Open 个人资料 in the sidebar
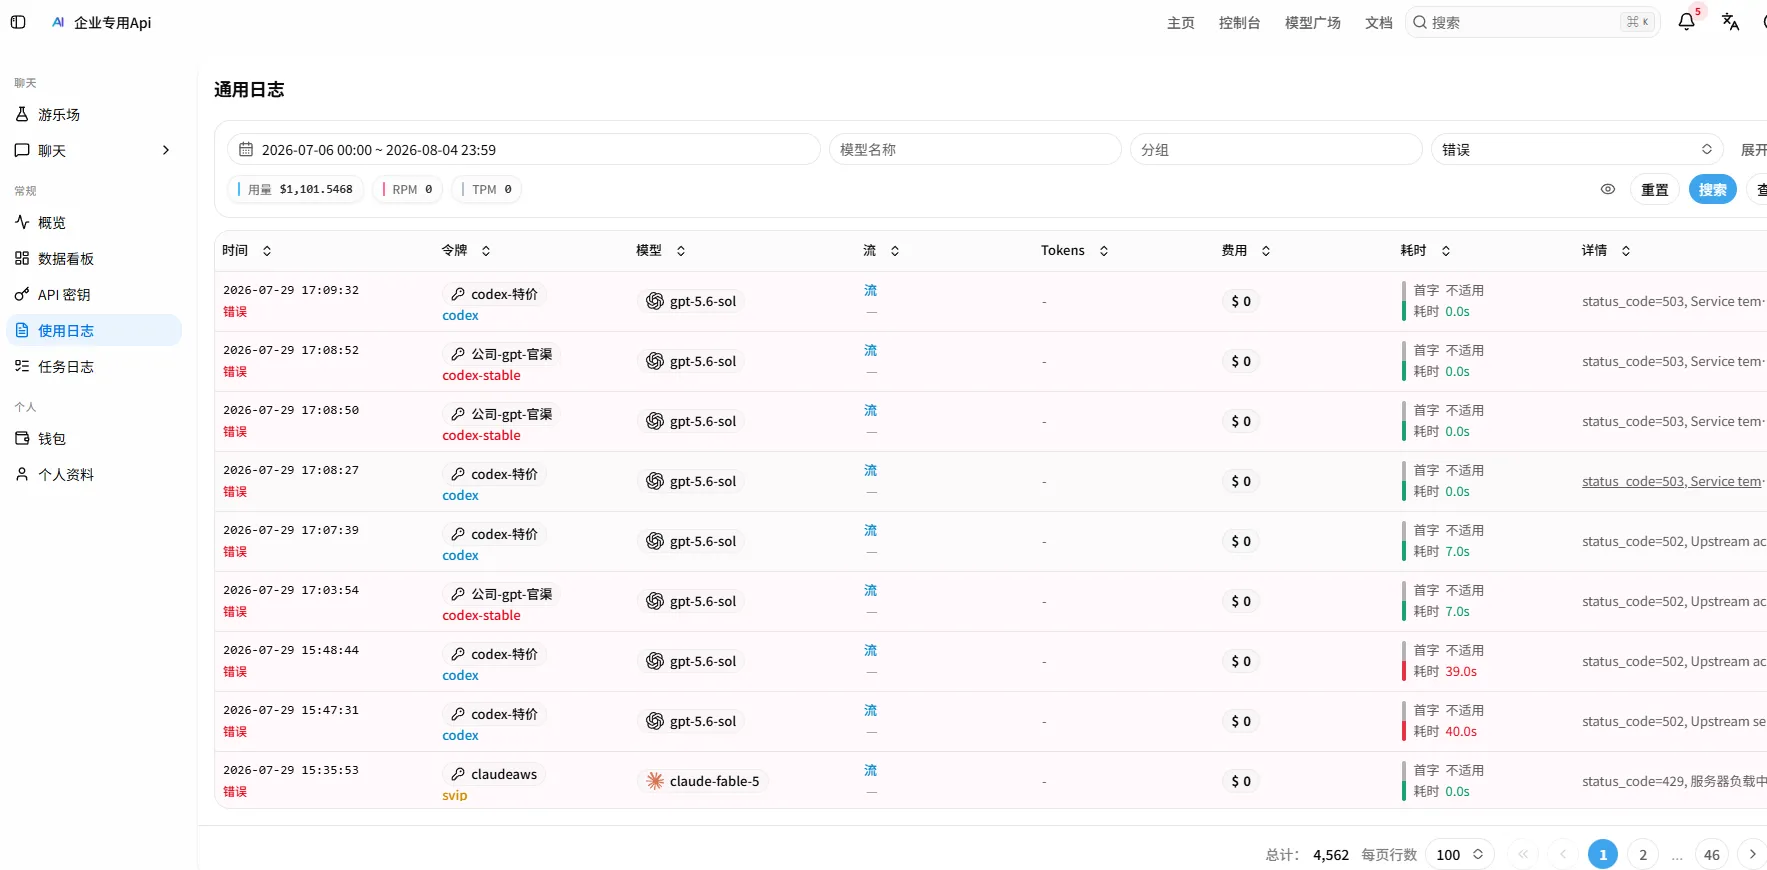This screenshot has height=870, width=1767. (x=94, y=475)
